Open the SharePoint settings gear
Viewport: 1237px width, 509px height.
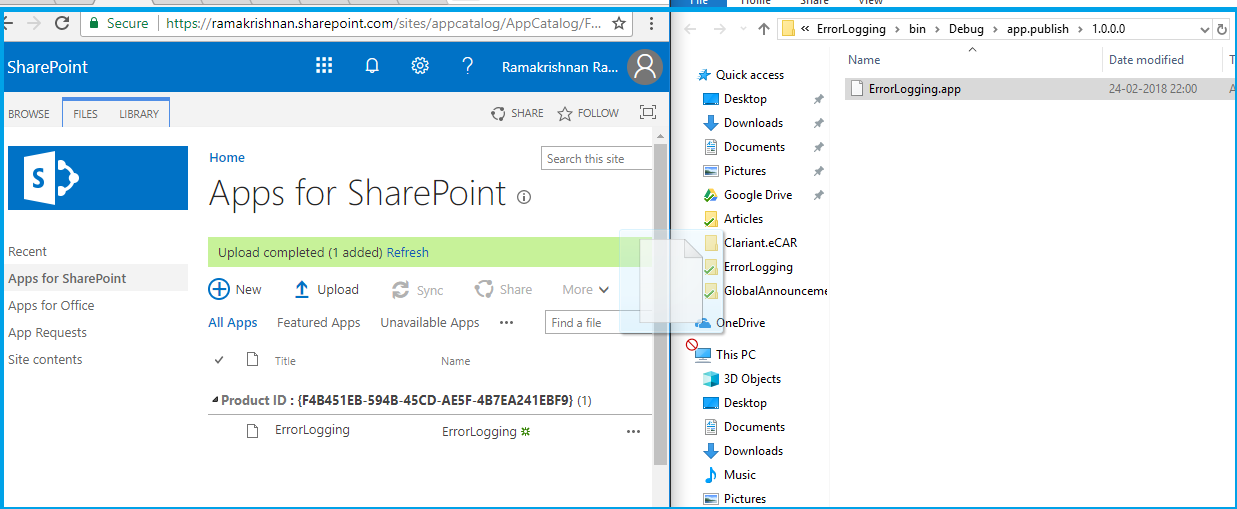pyautogui.click(x=420, y=66)
